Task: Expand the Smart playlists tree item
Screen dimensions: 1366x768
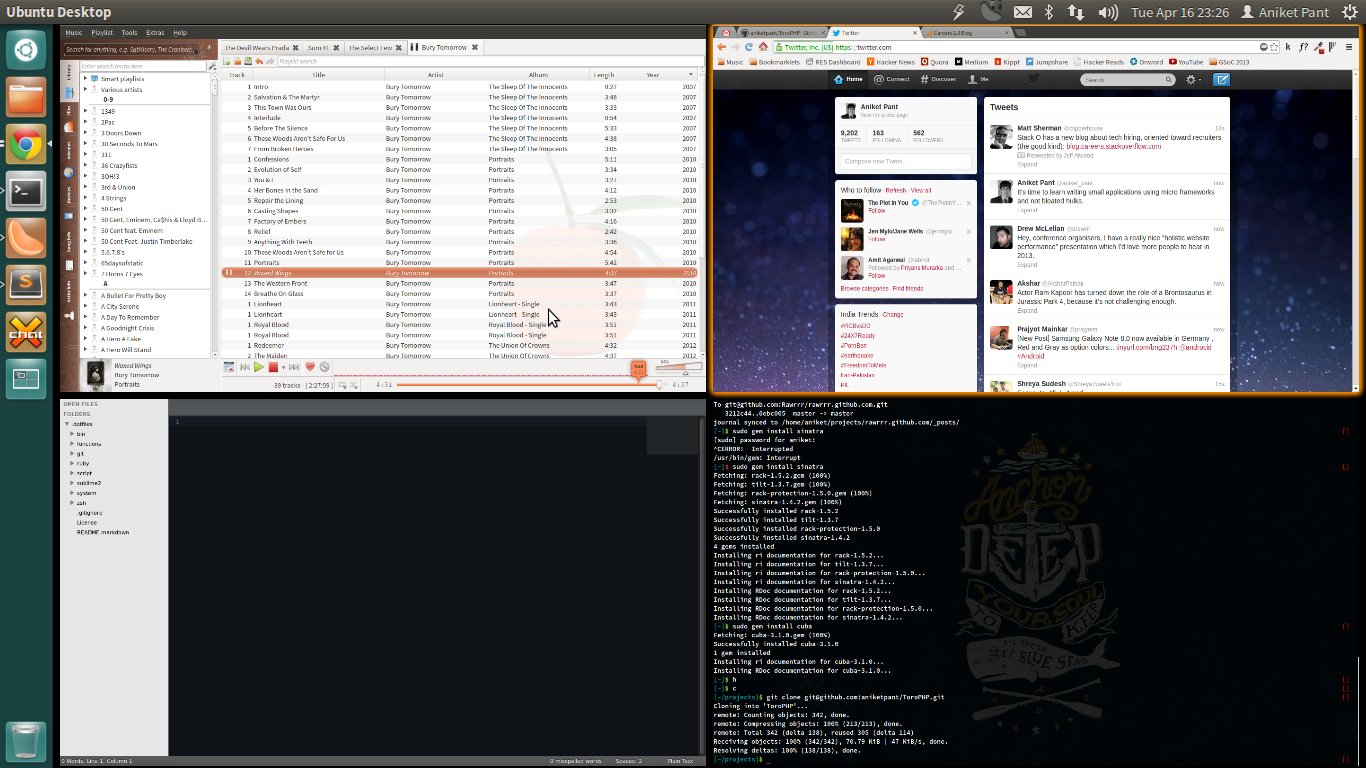Action: [85, 79]
